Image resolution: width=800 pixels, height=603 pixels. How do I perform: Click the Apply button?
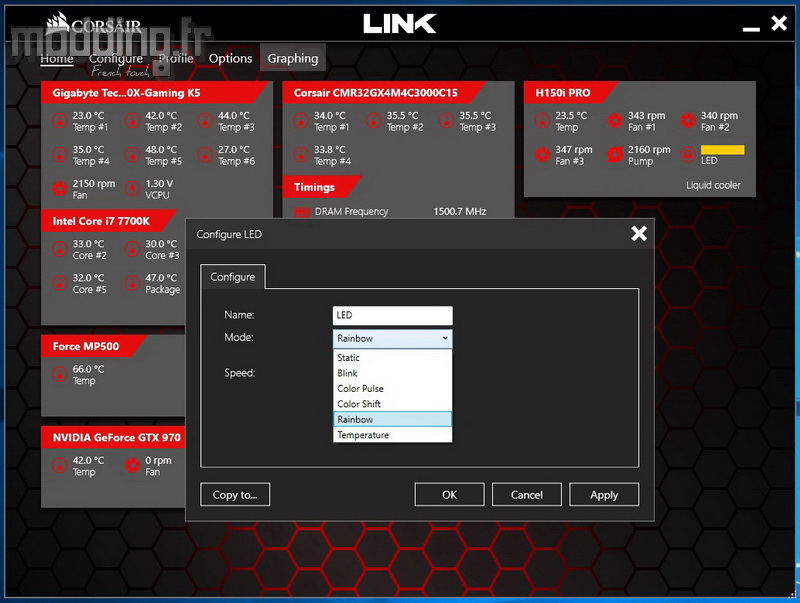pos(604,495)
